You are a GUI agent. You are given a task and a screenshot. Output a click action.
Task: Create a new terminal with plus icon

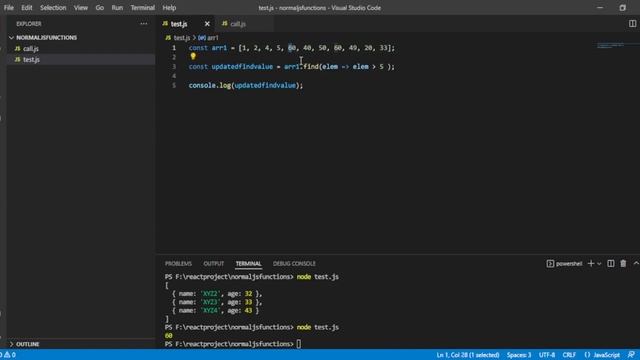click(x=591, y=264)
